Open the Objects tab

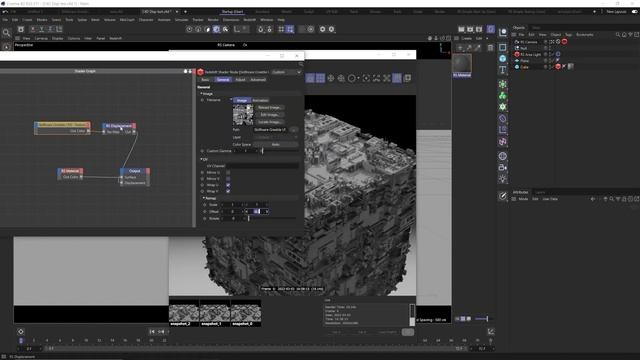tap(519, 28)
